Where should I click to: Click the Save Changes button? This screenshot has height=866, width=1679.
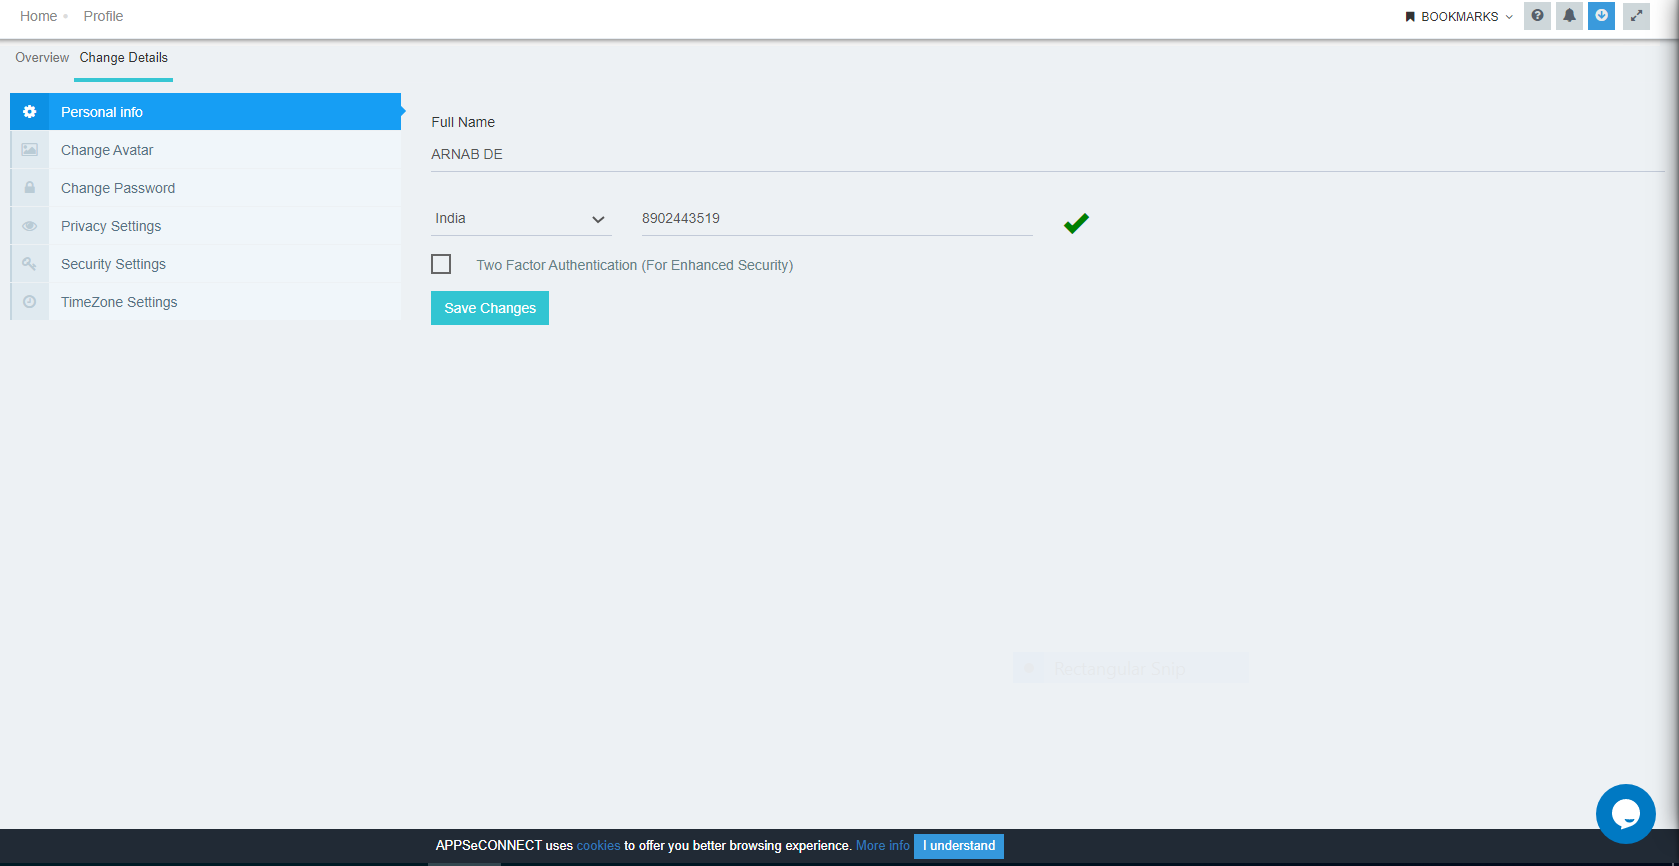(x=490, y=308)
